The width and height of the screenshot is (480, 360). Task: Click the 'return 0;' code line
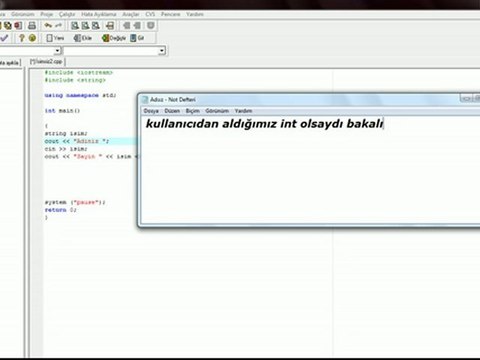tap(61, 210)
